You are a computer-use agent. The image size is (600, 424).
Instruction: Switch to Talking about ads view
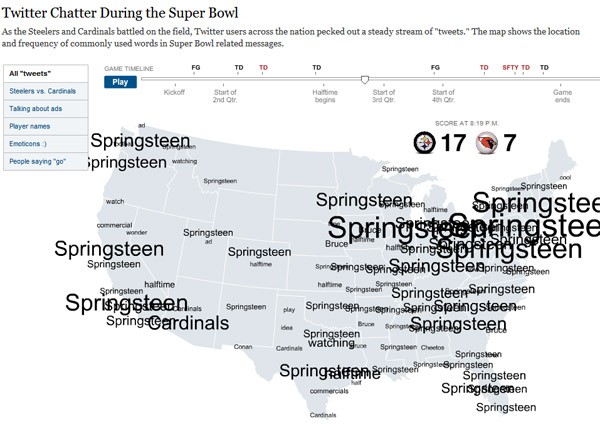coord(46,109)
